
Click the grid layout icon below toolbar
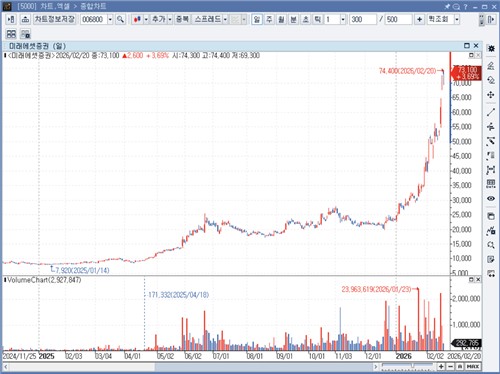point(11,34)
